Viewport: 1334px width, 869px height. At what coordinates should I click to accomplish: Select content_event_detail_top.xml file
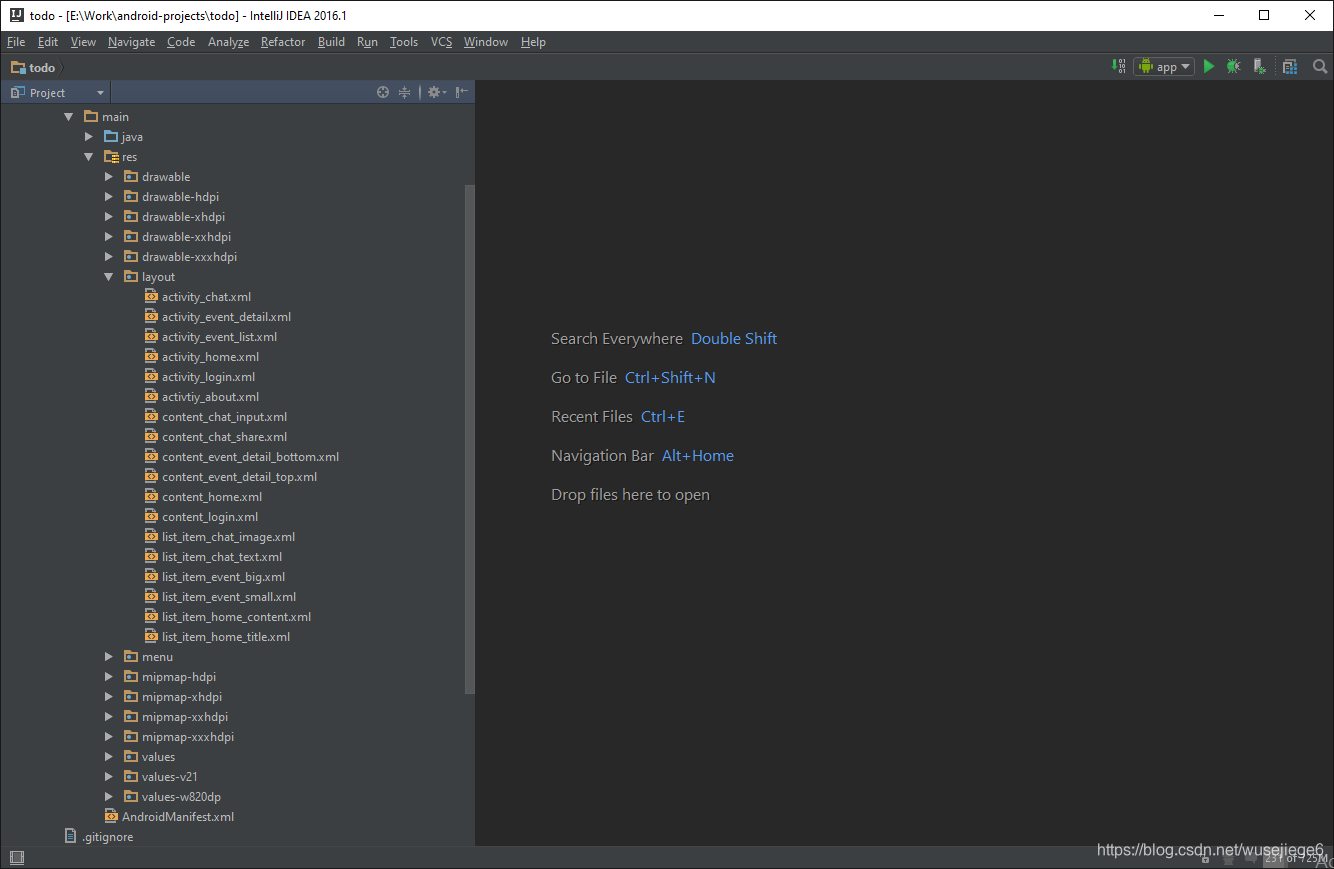pyautogui.click(x=239, y=477)
